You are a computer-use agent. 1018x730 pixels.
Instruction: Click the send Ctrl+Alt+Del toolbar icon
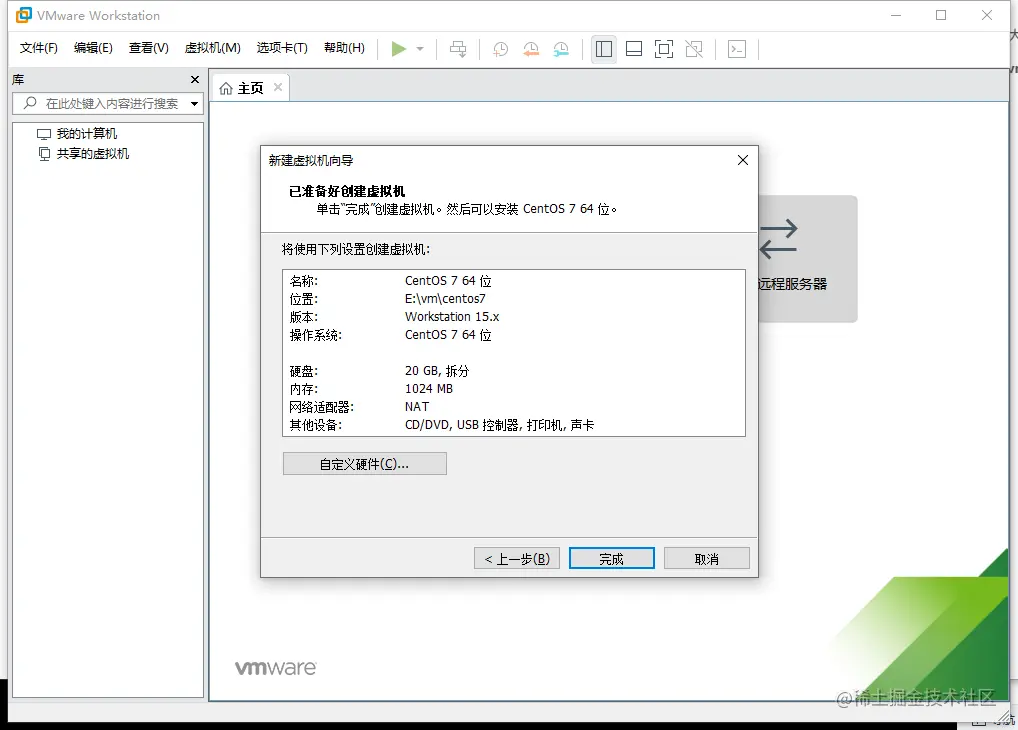coord(458,49)
